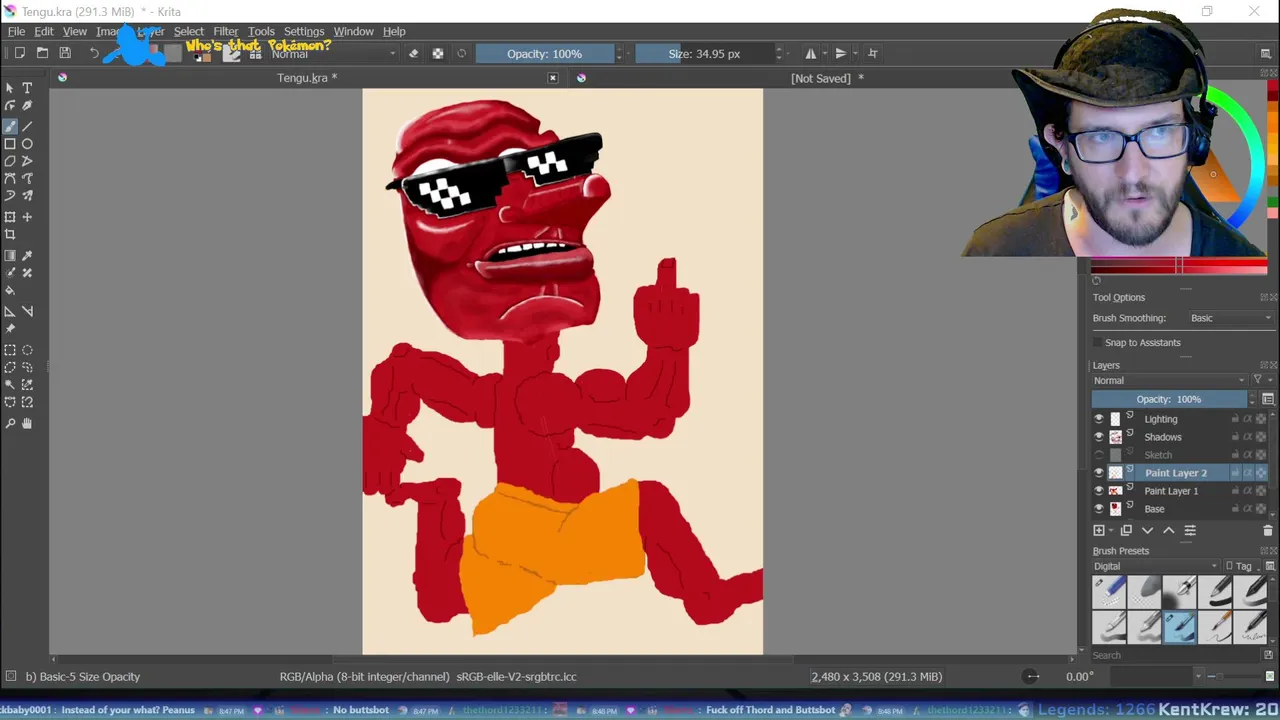Image resolution: width=1280 pixels, height=720 pixels.
Task: Select the Measure tool
Action: point(27,311)
